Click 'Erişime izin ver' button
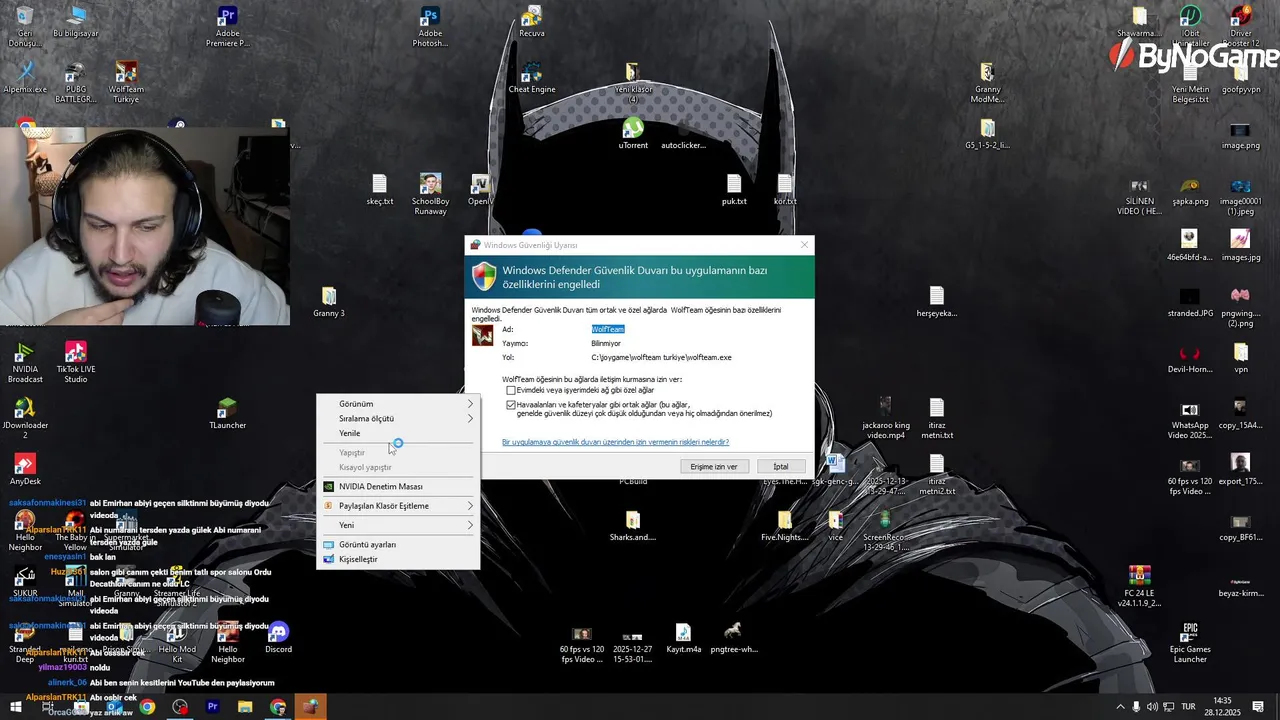This screenshot has height=720, width=1280. coord(714,466)
